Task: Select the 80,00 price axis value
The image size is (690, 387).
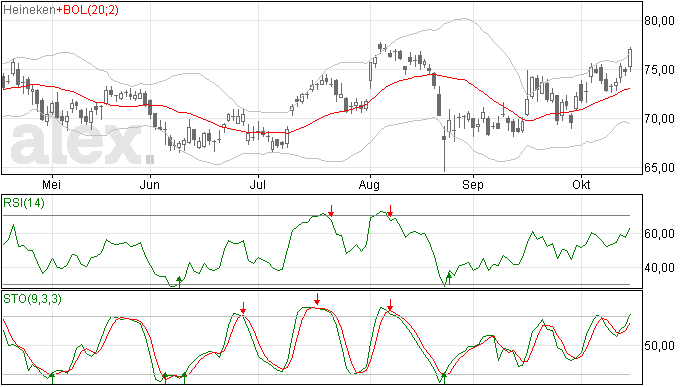Action: tap(659, 21)
